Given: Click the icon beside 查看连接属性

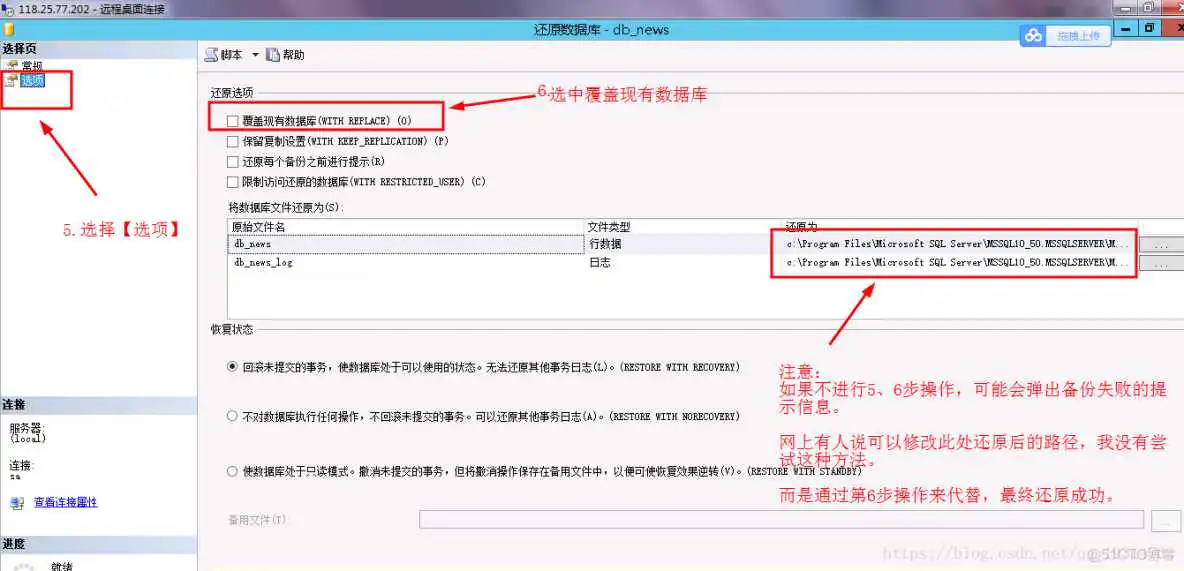Looking at the screenshot, I should [x=17, y=502].
